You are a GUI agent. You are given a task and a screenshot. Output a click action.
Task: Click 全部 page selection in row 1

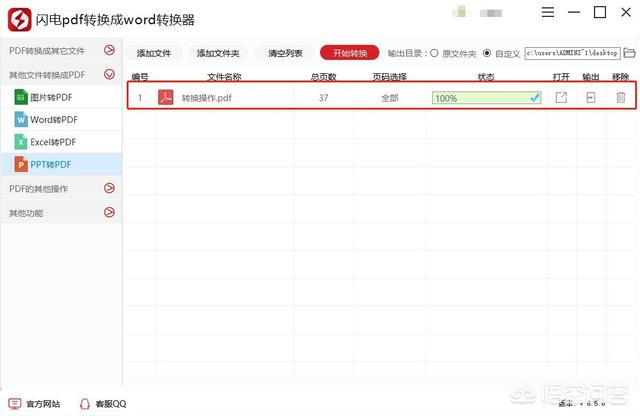click(x=389, y=98)
